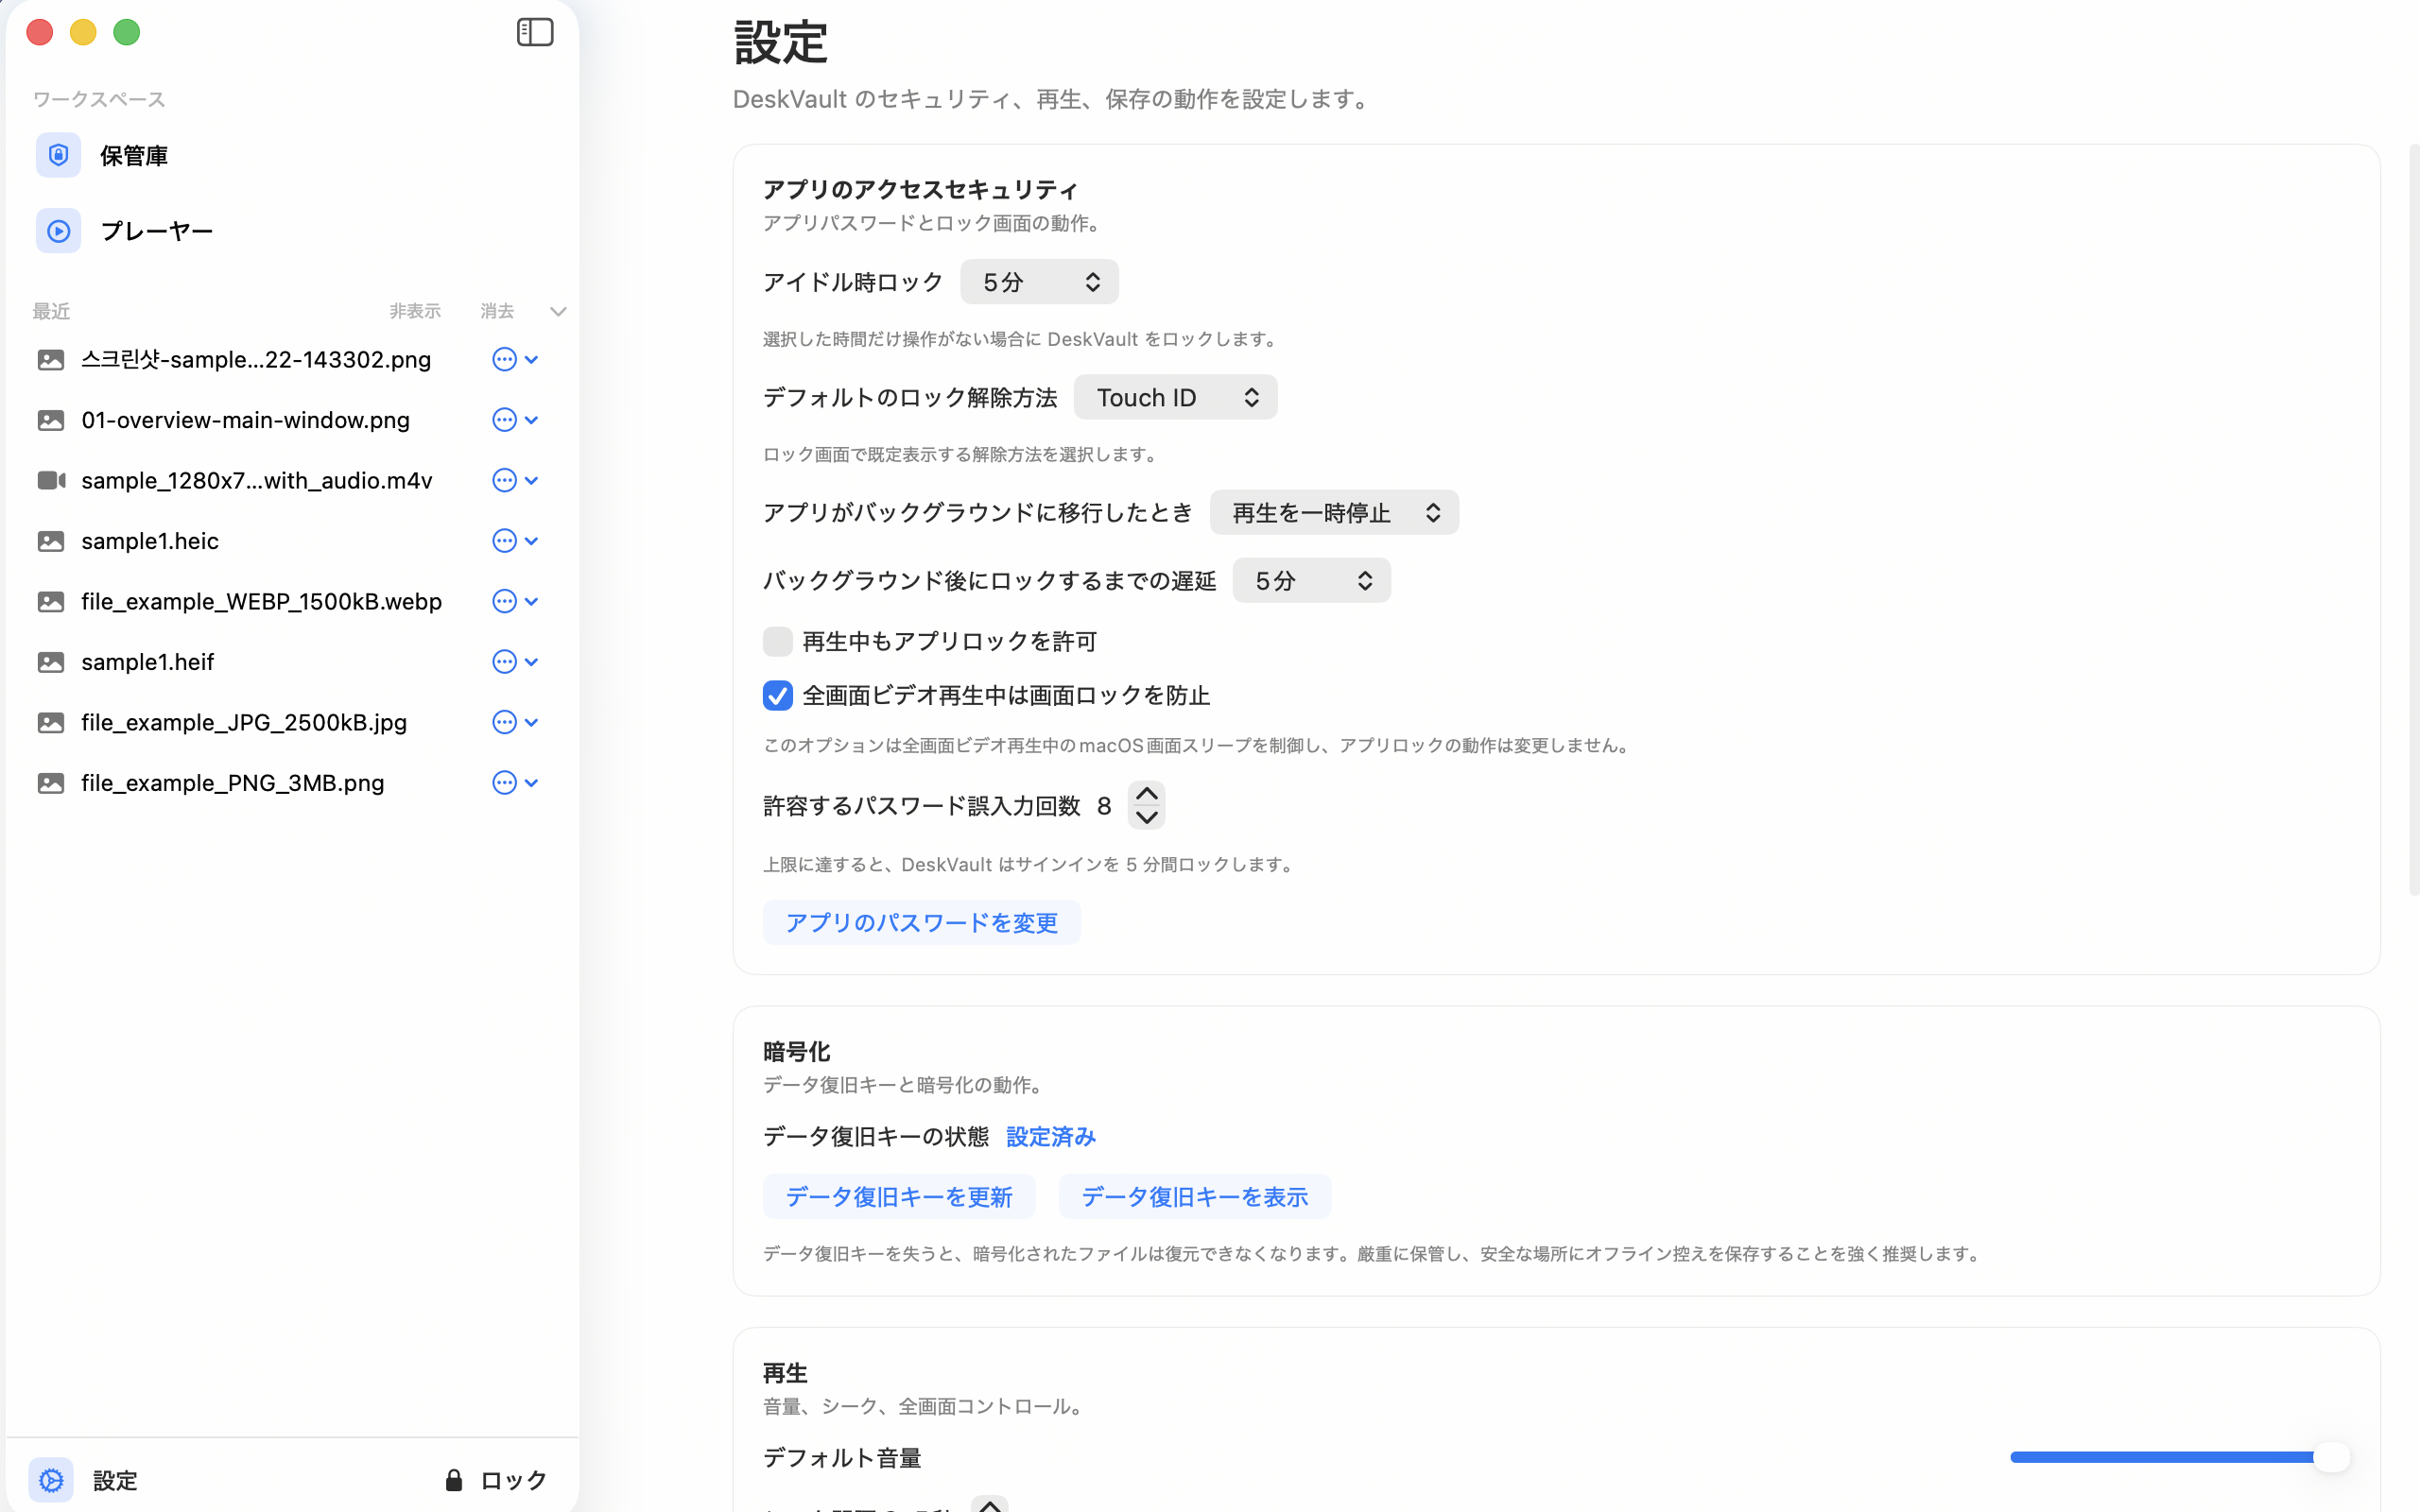Click the image icon beside file_example_PNG_3MB.png
The height and width of the screenshot is (1512, 2420).
(51, 782)
